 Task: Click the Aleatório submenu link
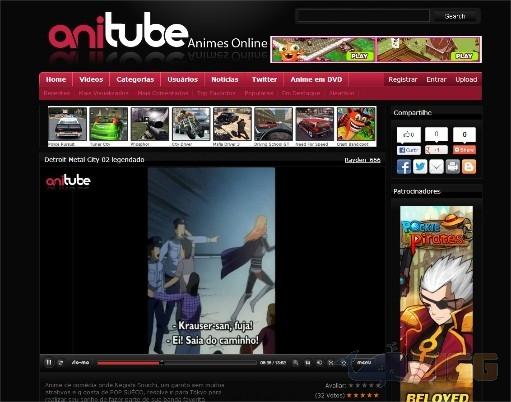coord(342,93)
